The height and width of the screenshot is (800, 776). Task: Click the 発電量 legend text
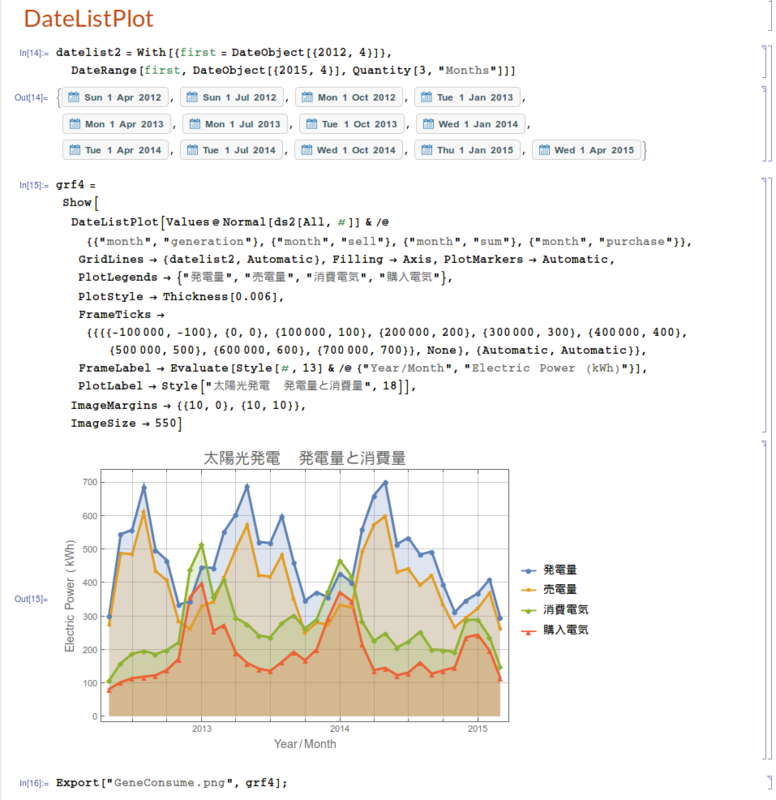click(x=560, y=570)
